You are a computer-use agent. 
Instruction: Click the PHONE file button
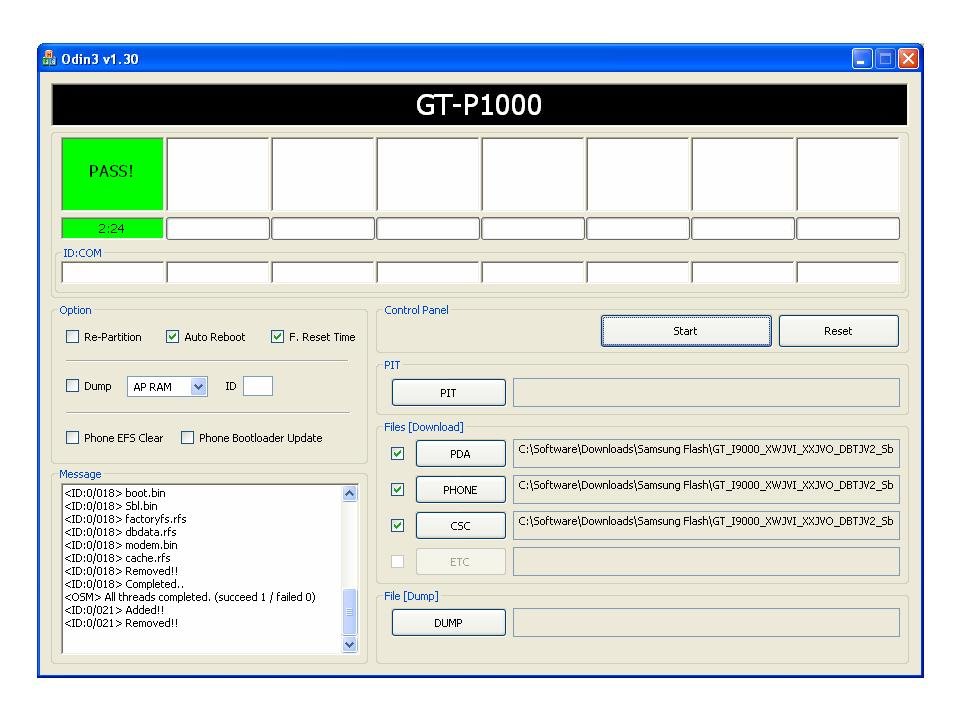click(460, 490)
